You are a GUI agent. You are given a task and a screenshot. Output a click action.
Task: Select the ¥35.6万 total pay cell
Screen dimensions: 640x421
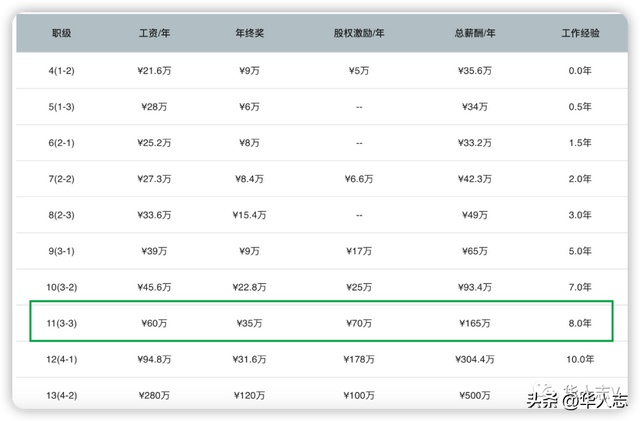[475, 71]
